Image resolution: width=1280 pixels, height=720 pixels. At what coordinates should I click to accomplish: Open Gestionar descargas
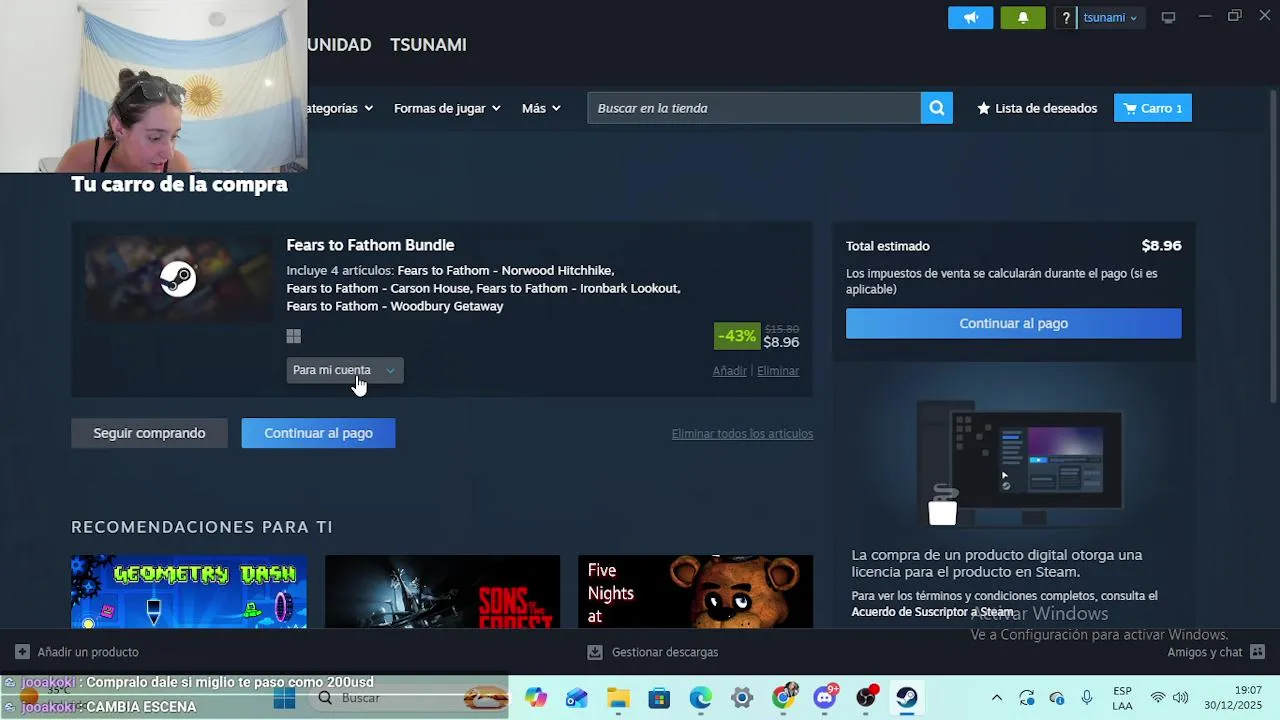[652, 652]
